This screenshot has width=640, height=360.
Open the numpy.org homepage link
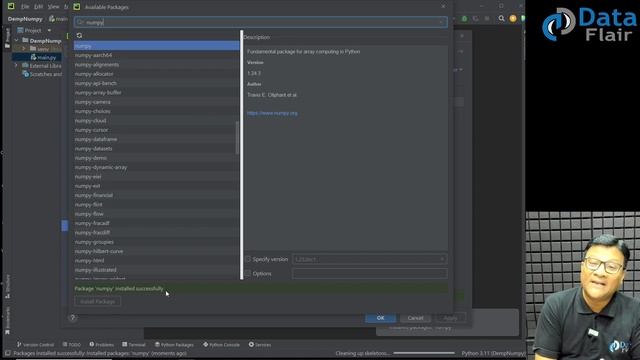272,113
